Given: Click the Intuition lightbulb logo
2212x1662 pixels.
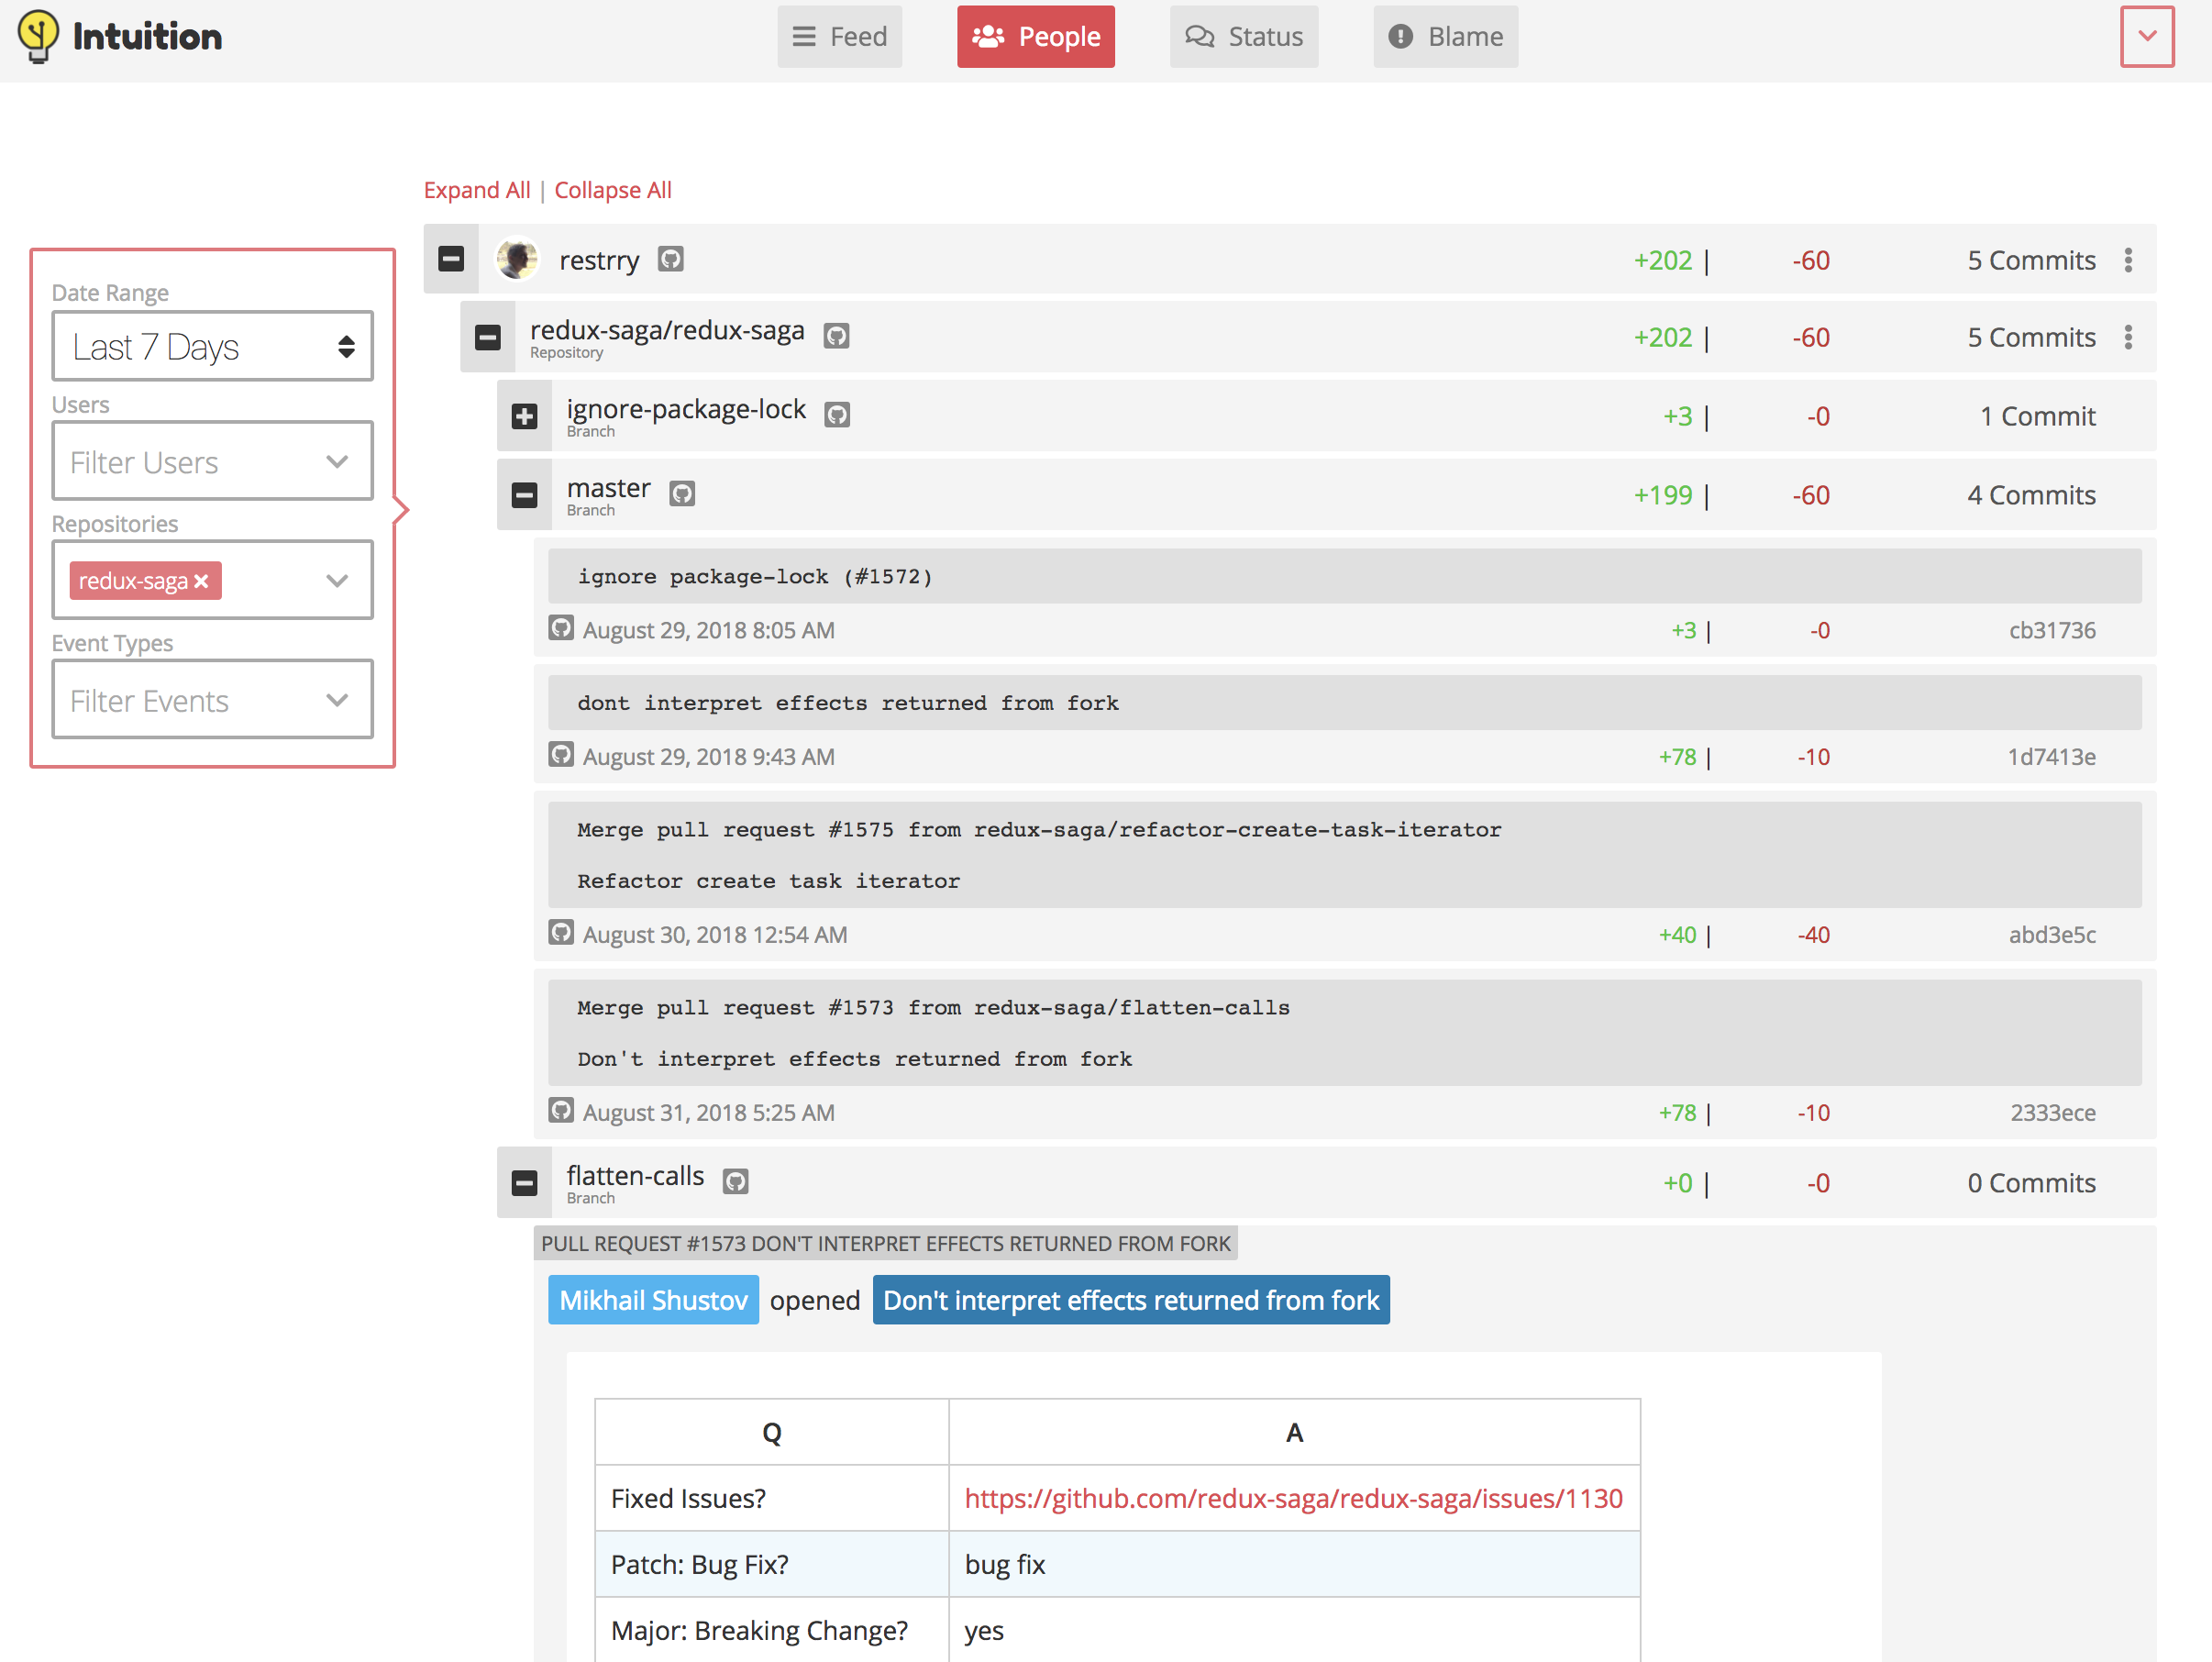Looking at the screenshot, I should tap(38, 37).
